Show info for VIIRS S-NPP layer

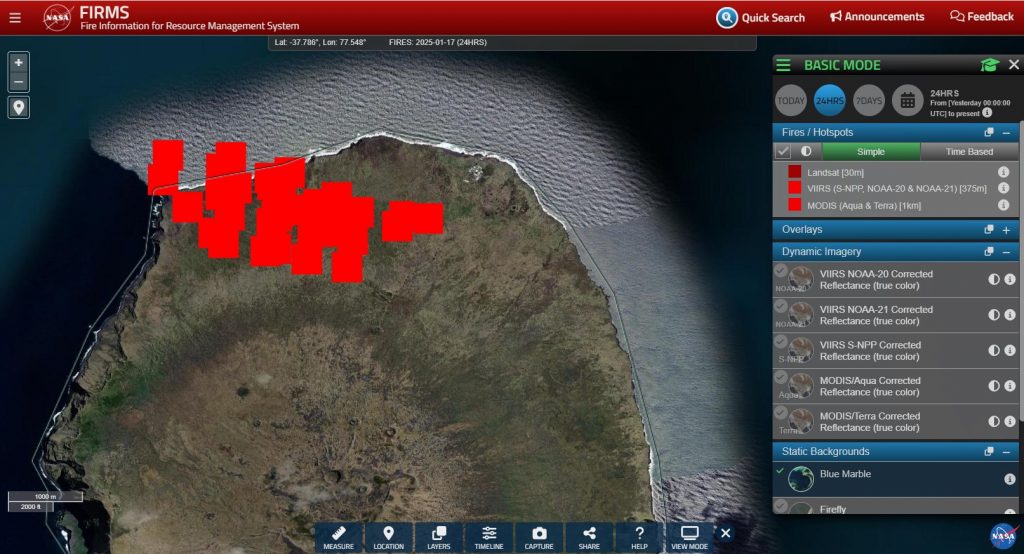click(1010, 350)
